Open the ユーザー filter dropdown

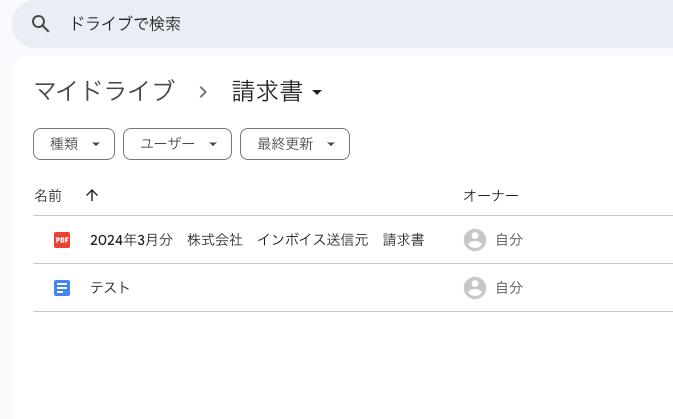tap(177, 144)
